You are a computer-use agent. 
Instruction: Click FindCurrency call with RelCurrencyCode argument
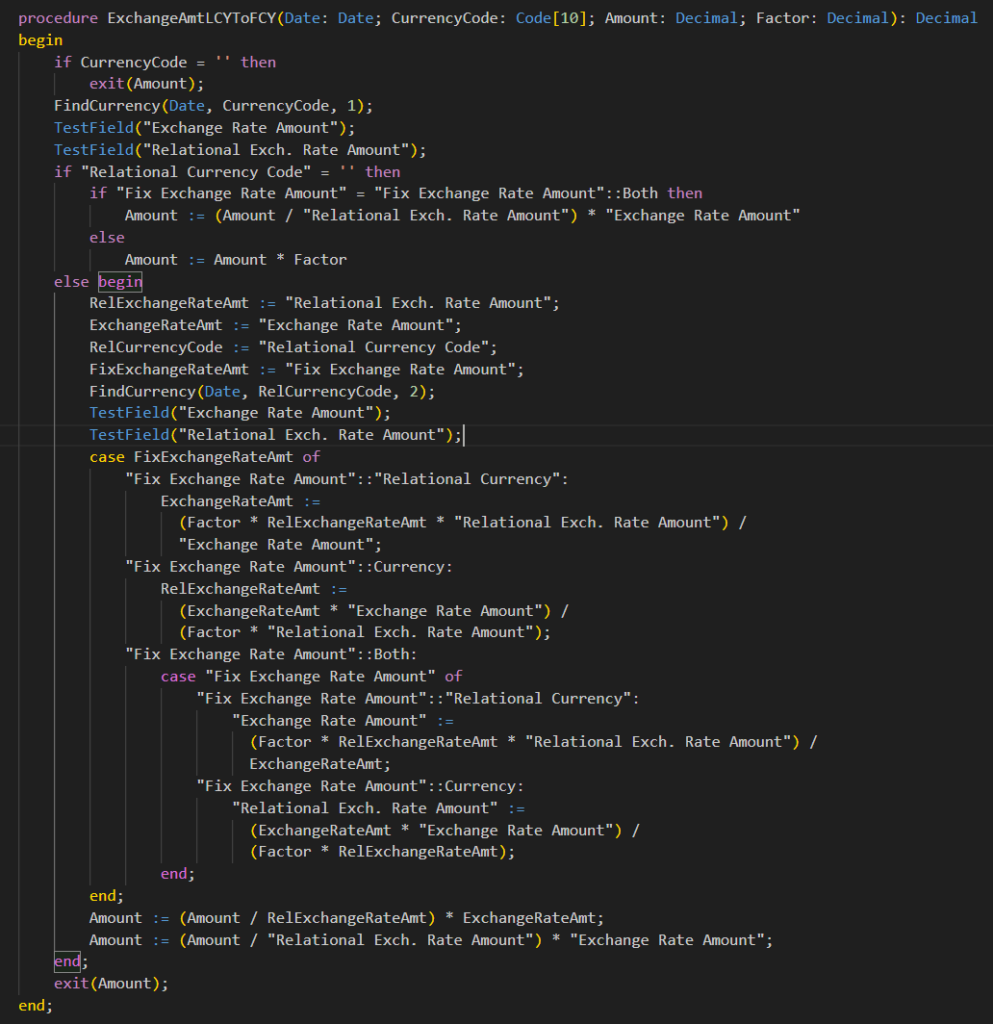click(x=262, y=391)
